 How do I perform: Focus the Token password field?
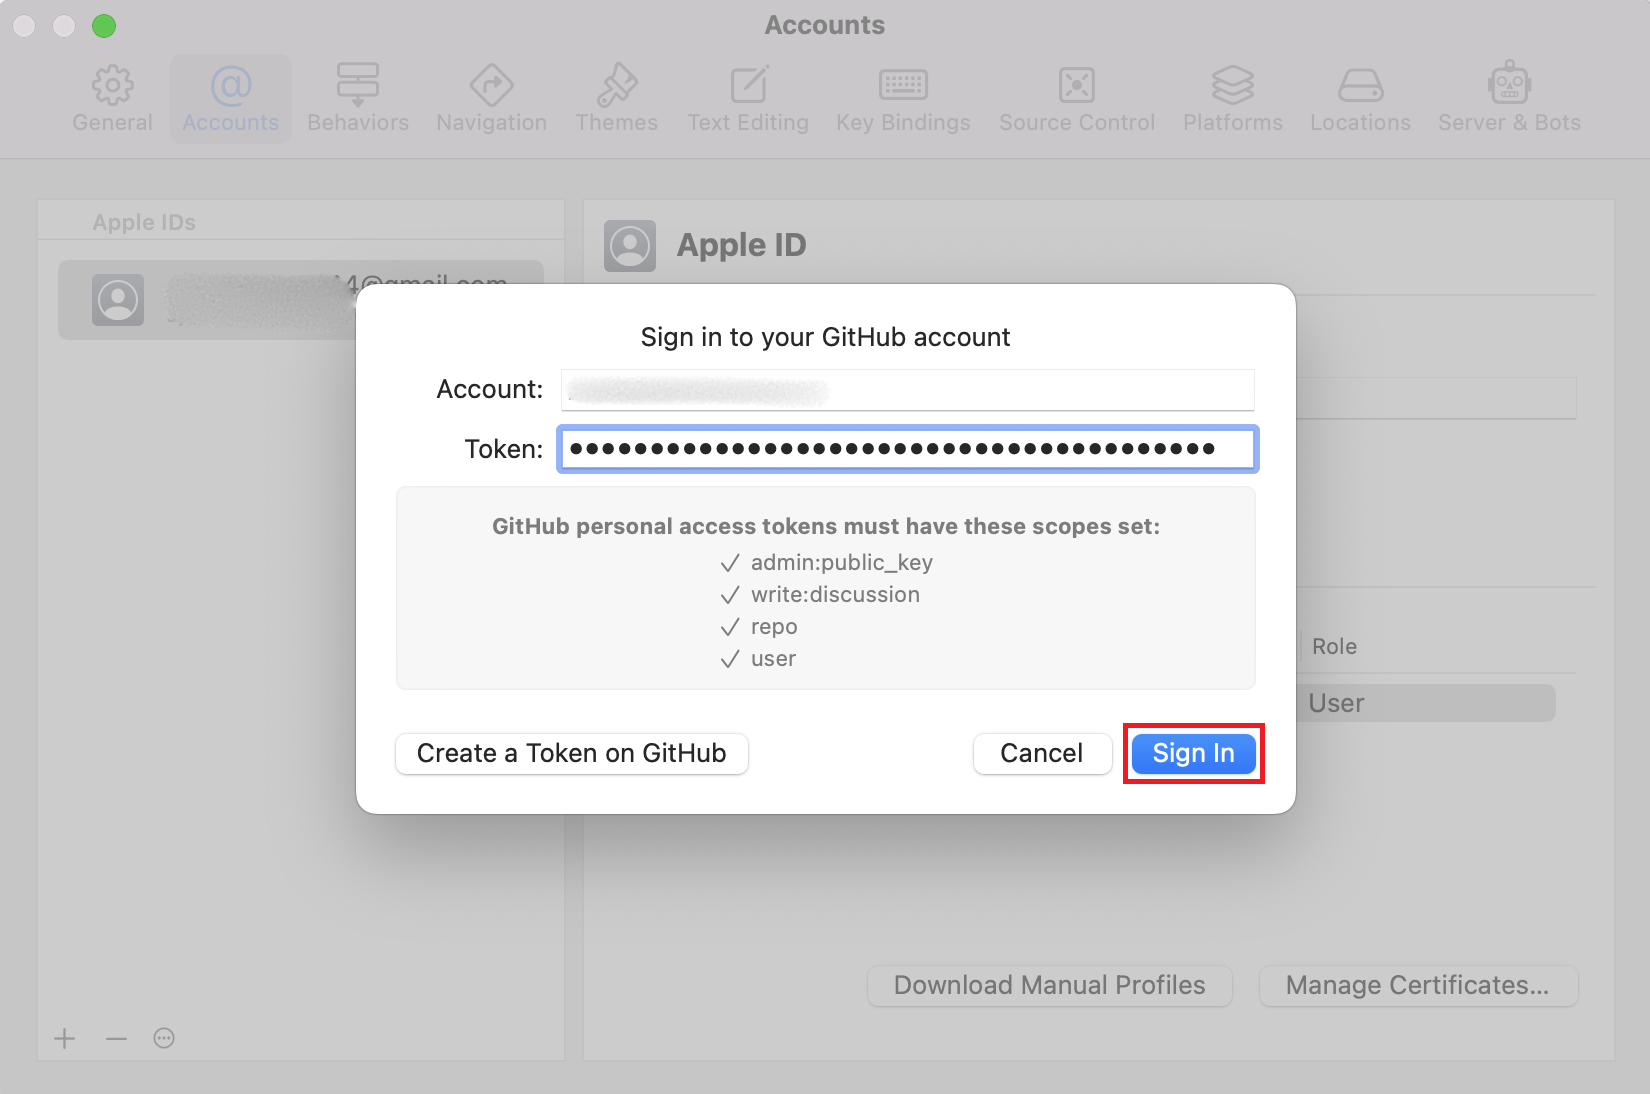(907, 449)
